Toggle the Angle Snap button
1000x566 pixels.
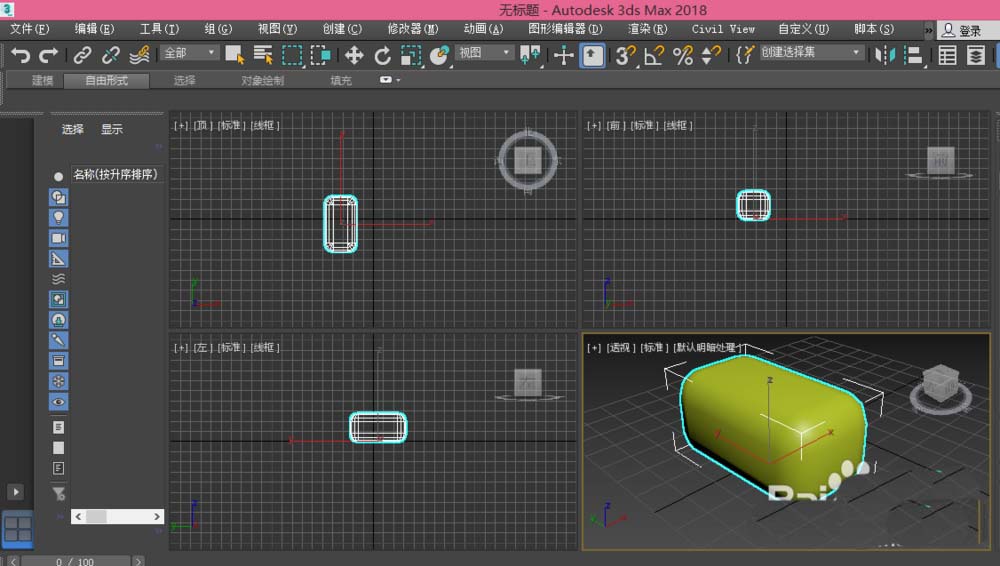(654, 56)
